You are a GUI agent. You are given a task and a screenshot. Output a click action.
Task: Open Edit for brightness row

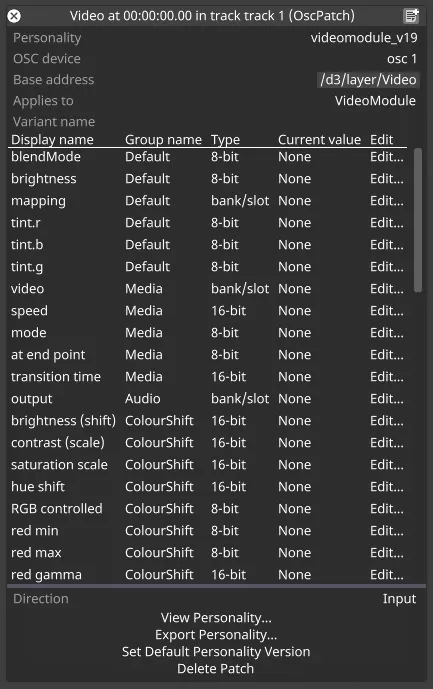click(x=386, y=179)
